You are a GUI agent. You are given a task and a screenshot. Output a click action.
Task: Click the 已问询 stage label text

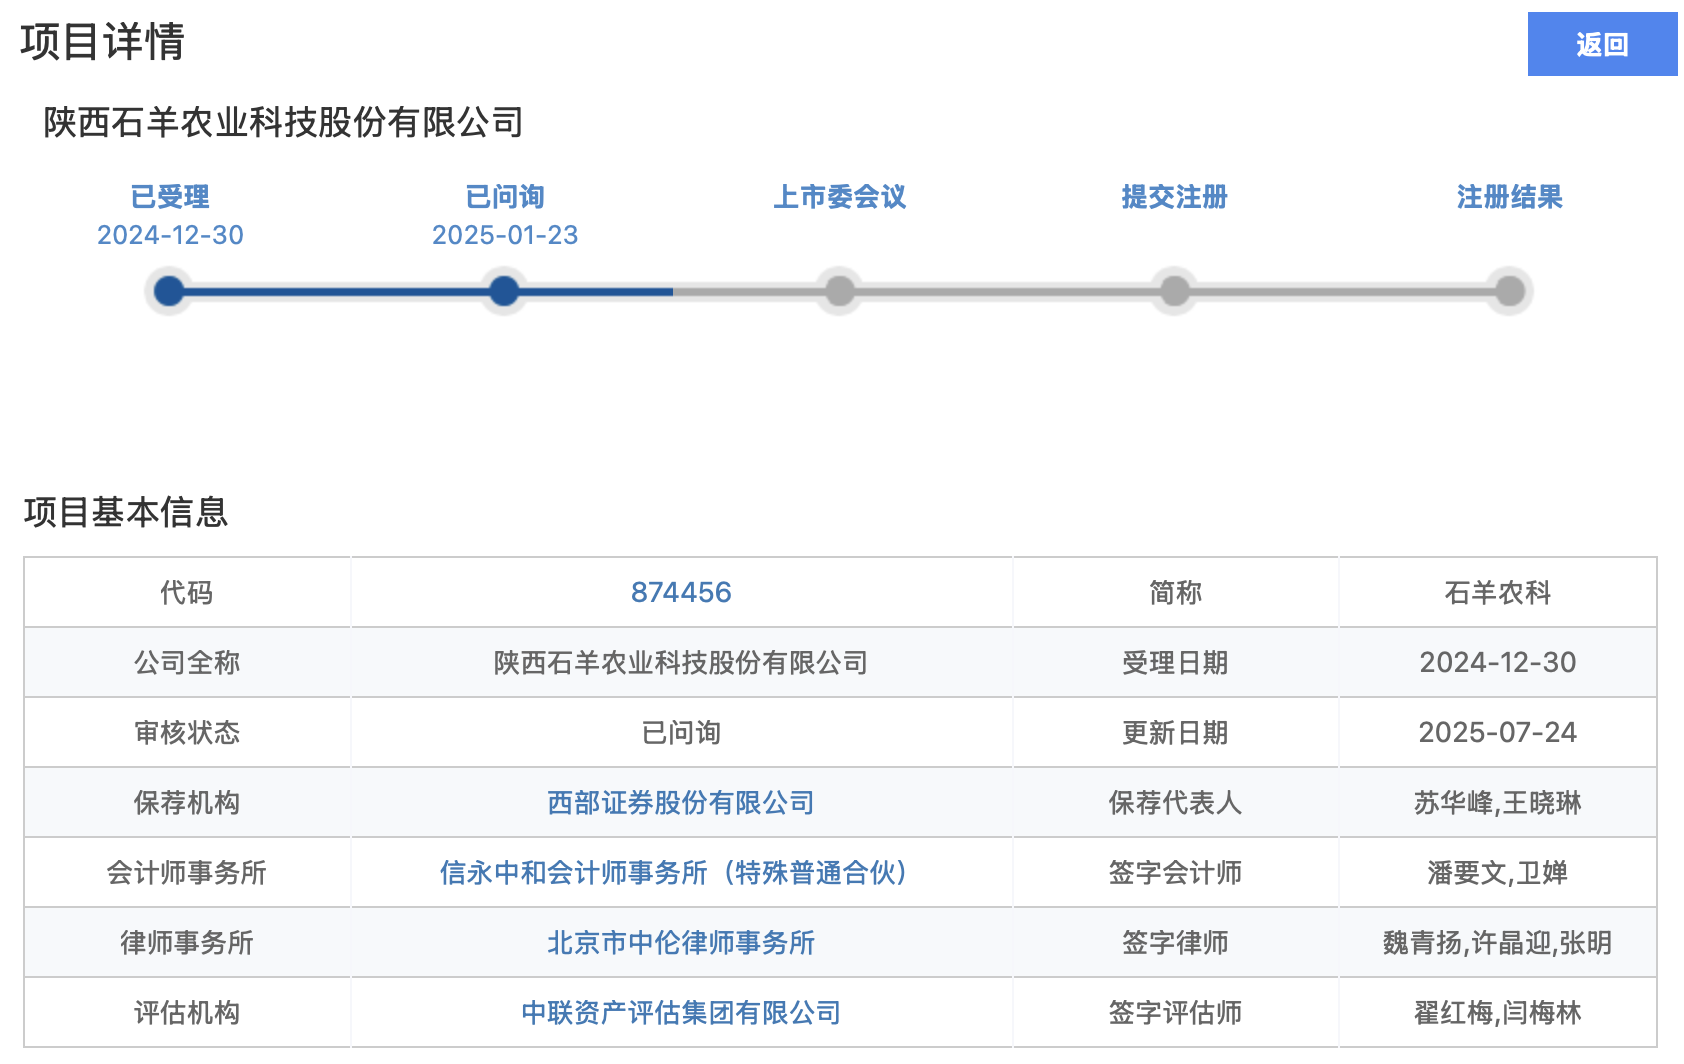pos(503,197)
